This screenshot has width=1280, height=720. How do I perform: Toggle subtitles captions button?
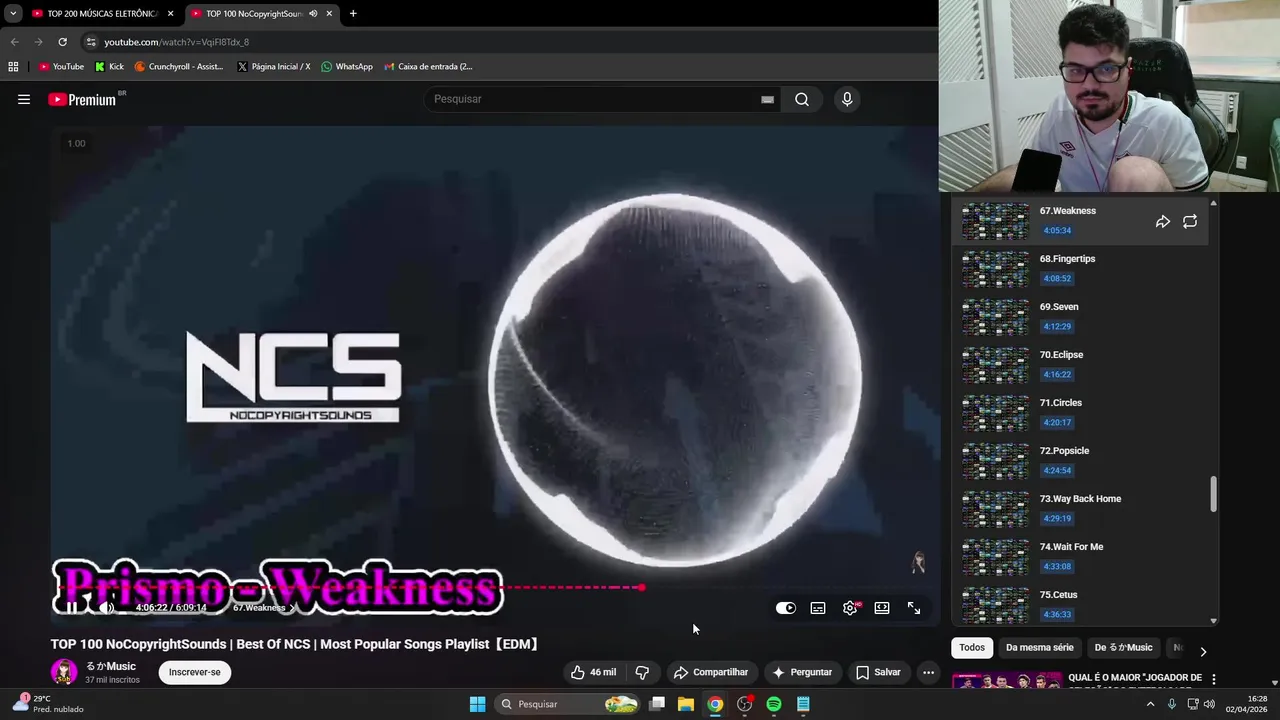[818, 608]
